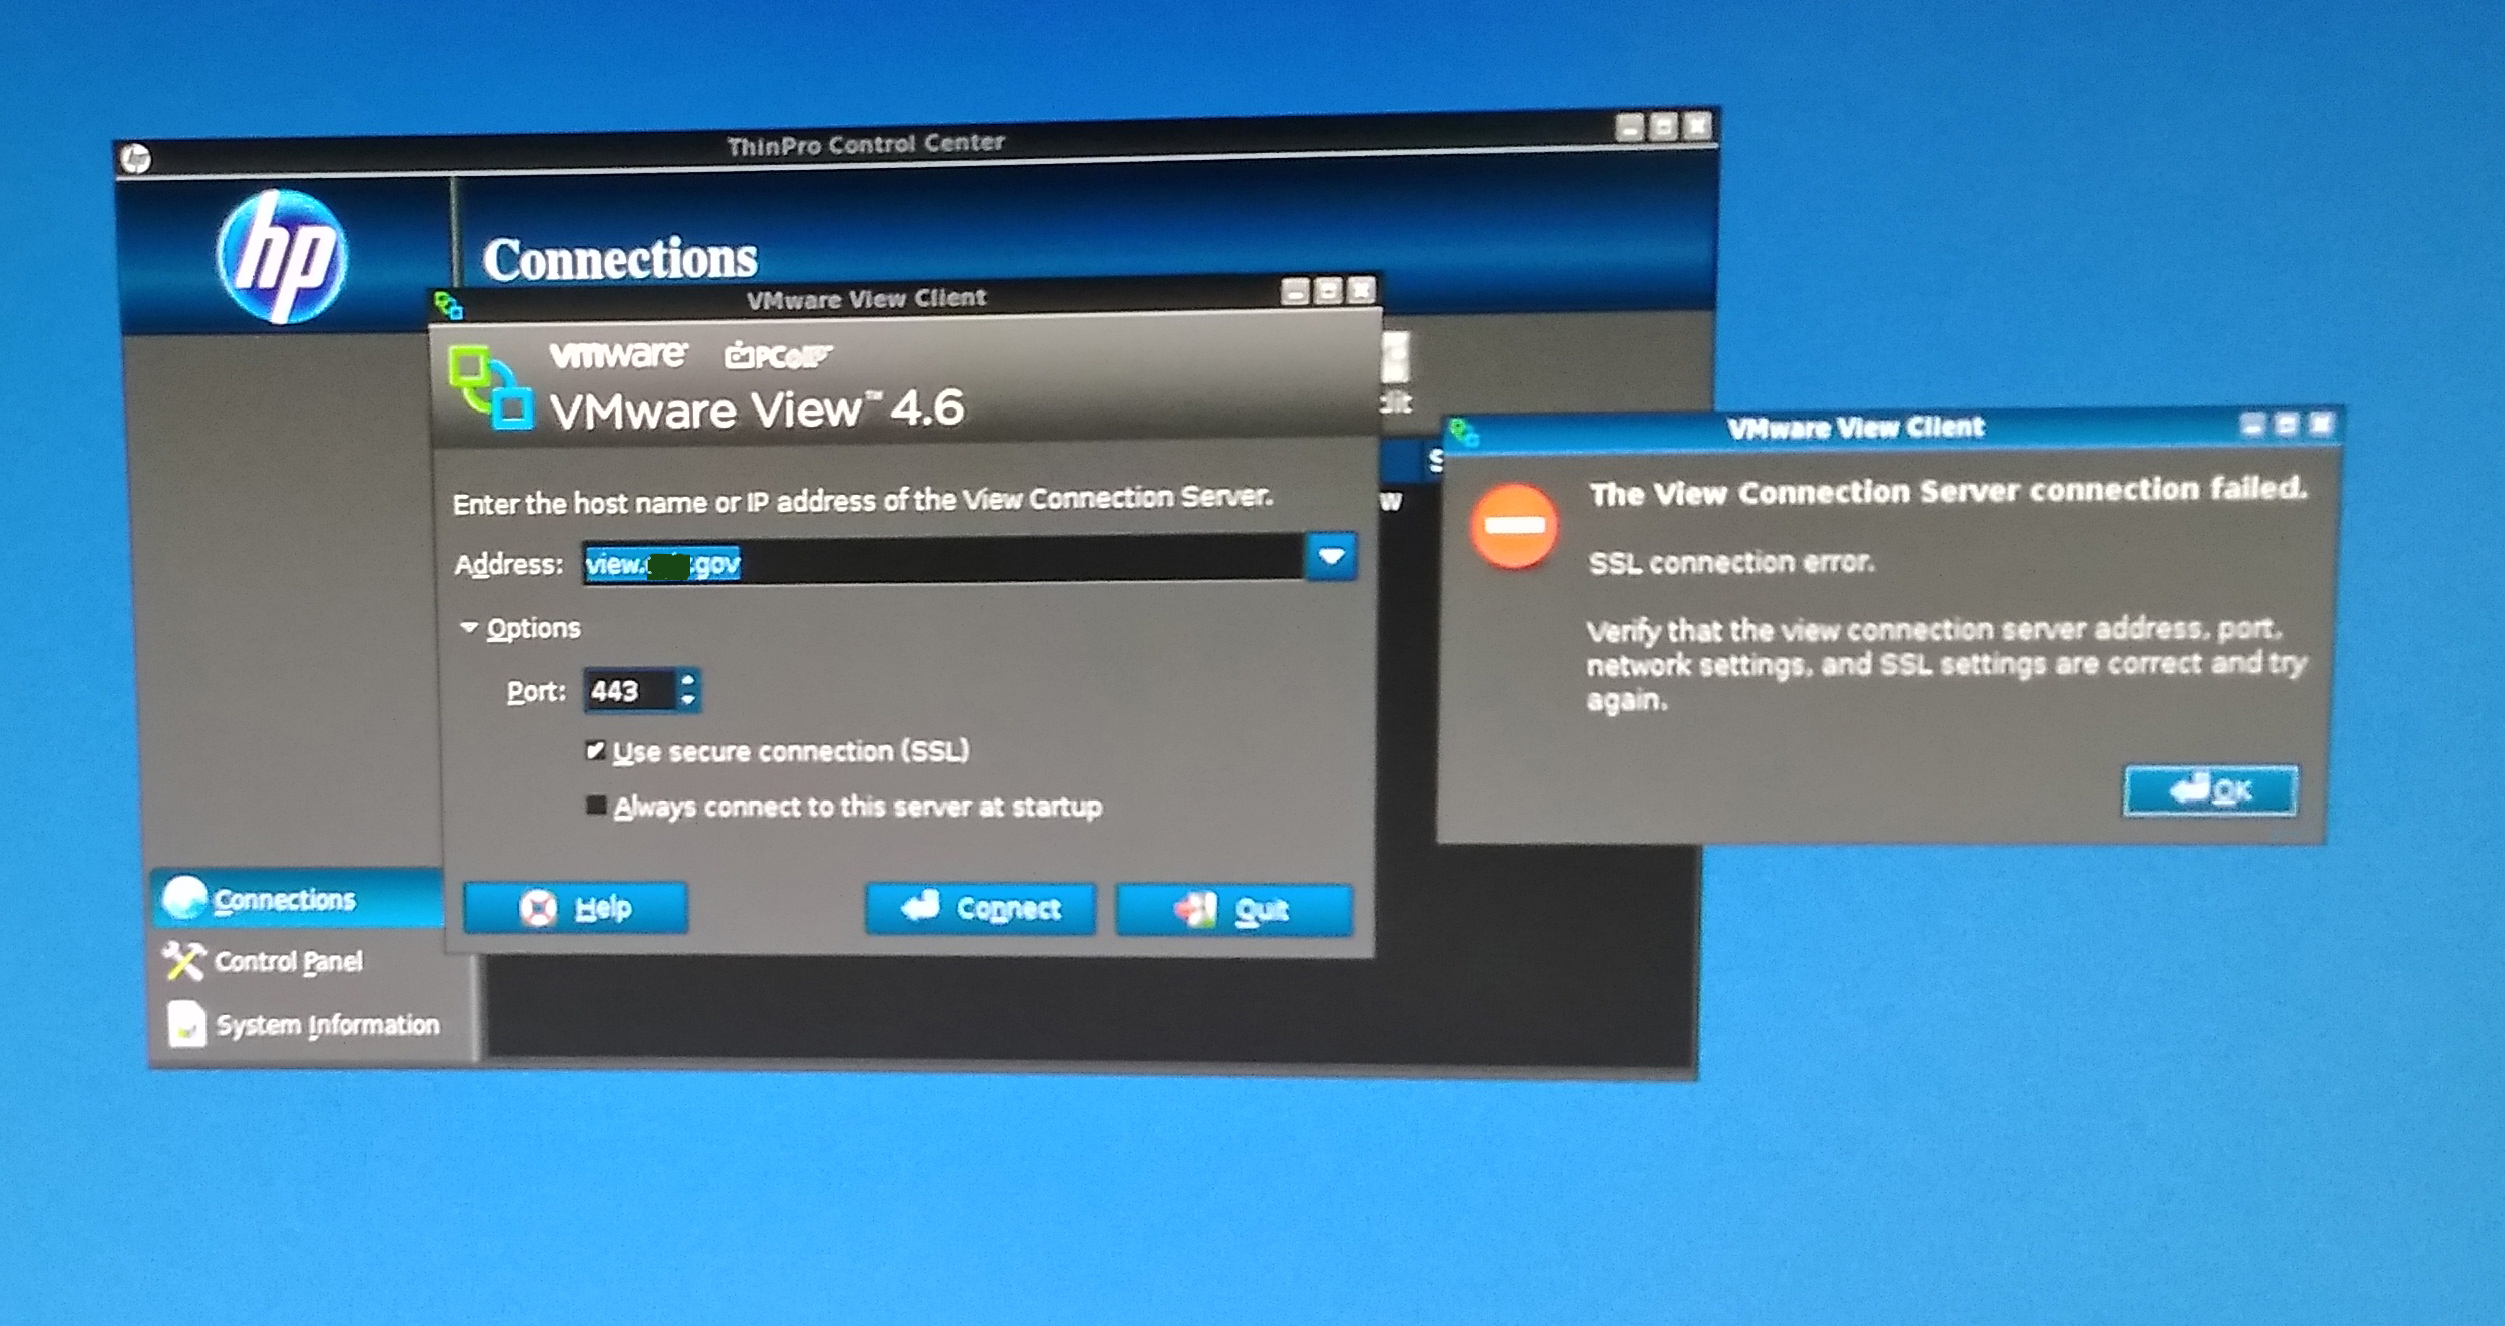Dismiss the SSL error with OK
The width and height of the screenshot is (2505, 1326).
(2210, 789)
